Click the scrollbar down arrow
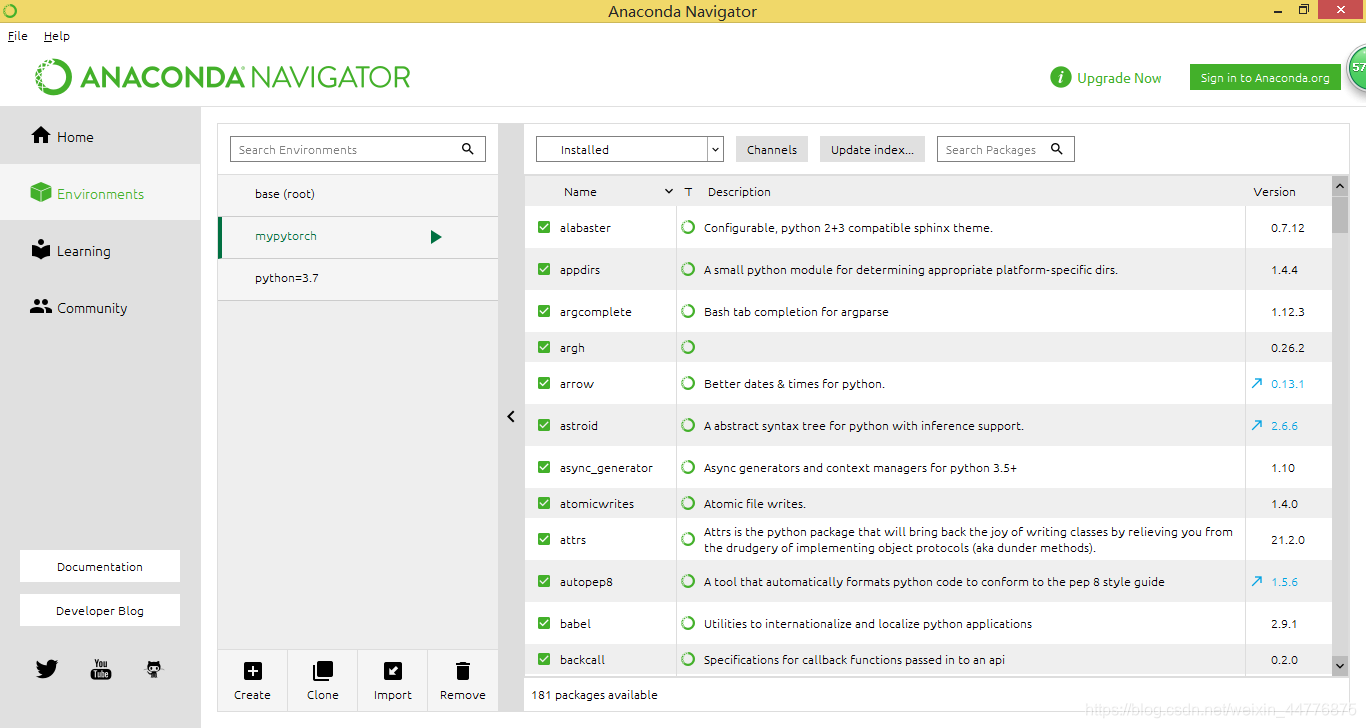Screen dimensions: 1366x728 click(1340, 665)
